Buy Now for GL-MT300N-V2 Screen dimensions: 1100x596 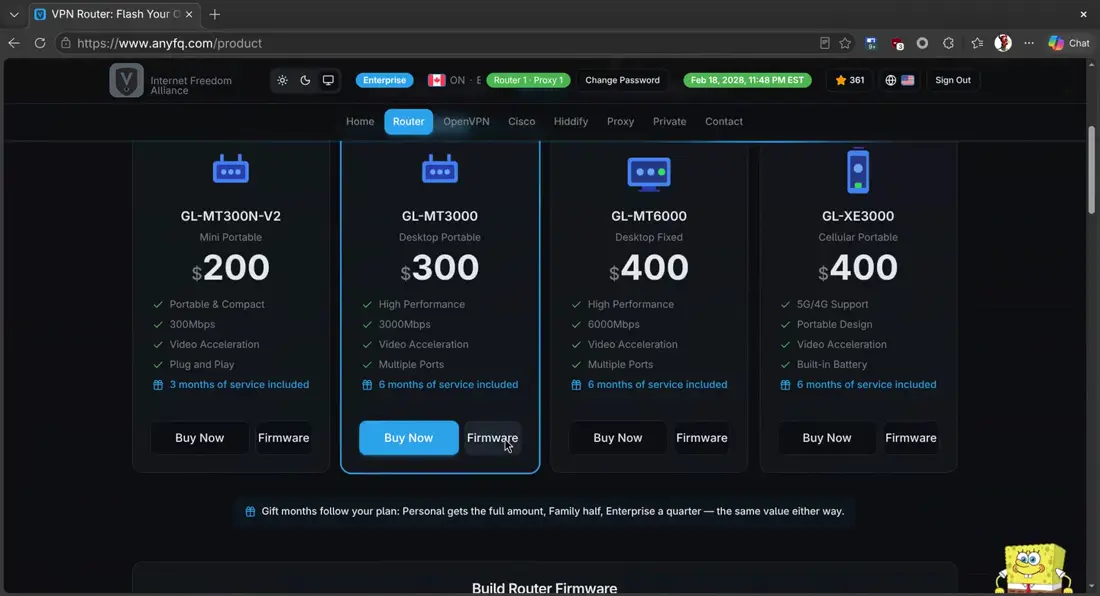199,438
